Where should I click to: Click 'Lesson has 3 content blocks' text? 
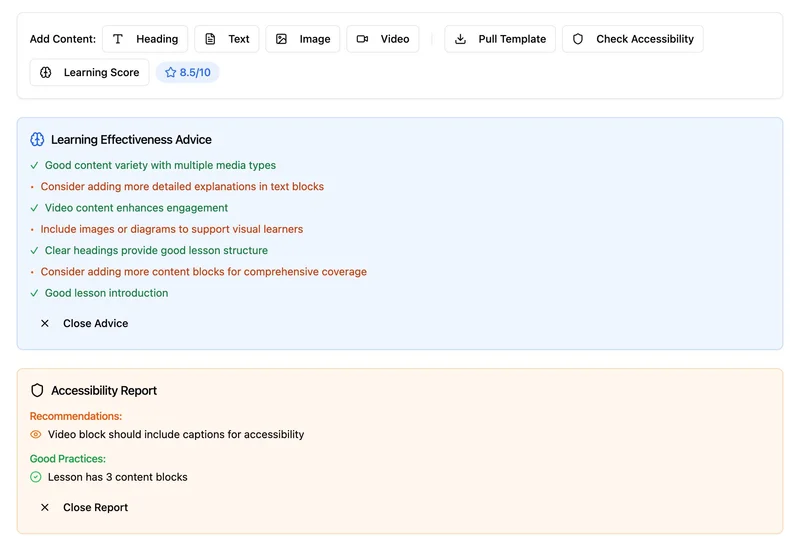coord(117,477)
